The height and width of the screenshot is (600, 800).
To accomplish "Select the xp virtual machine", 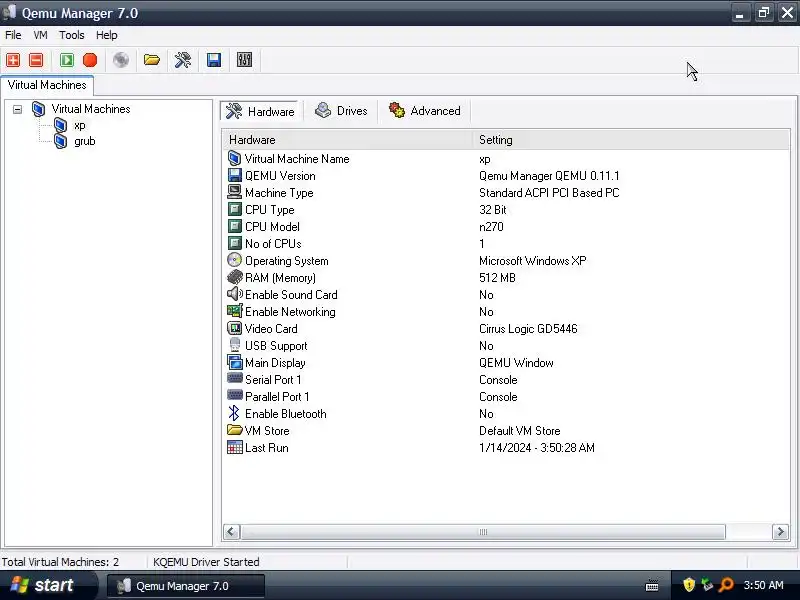I will [80, 126].
